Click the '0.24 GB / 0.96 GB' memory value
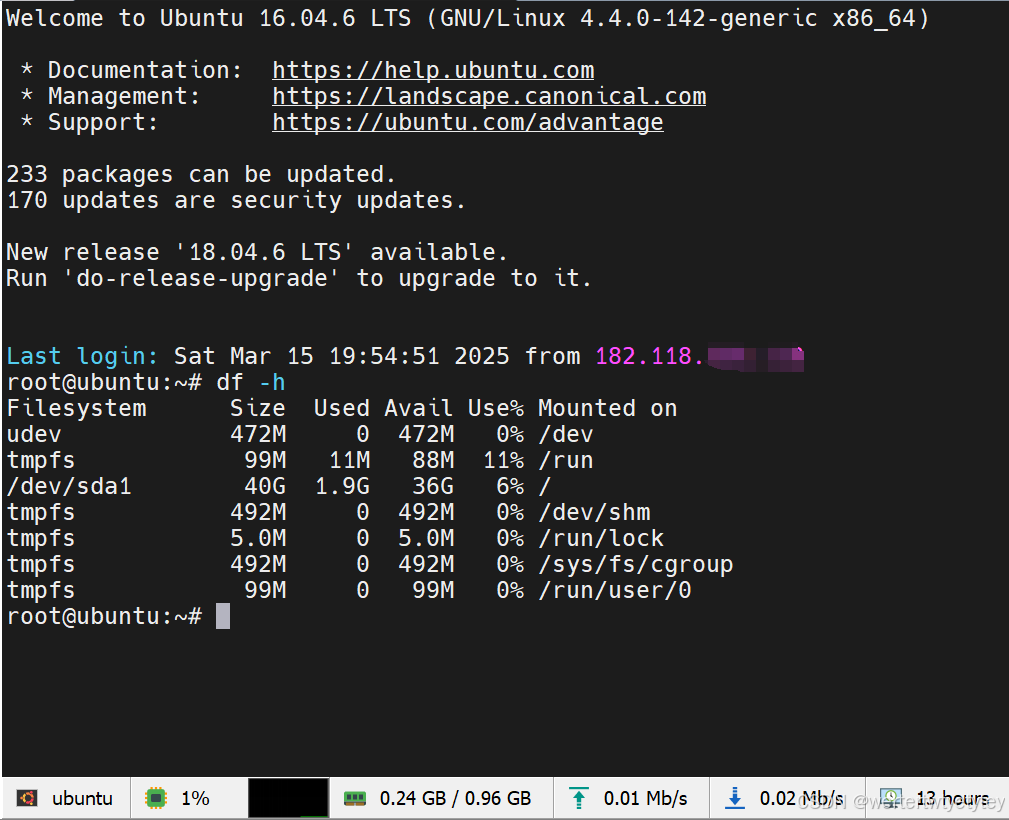This screenshot has width=1009, height=820. (456, 798)
